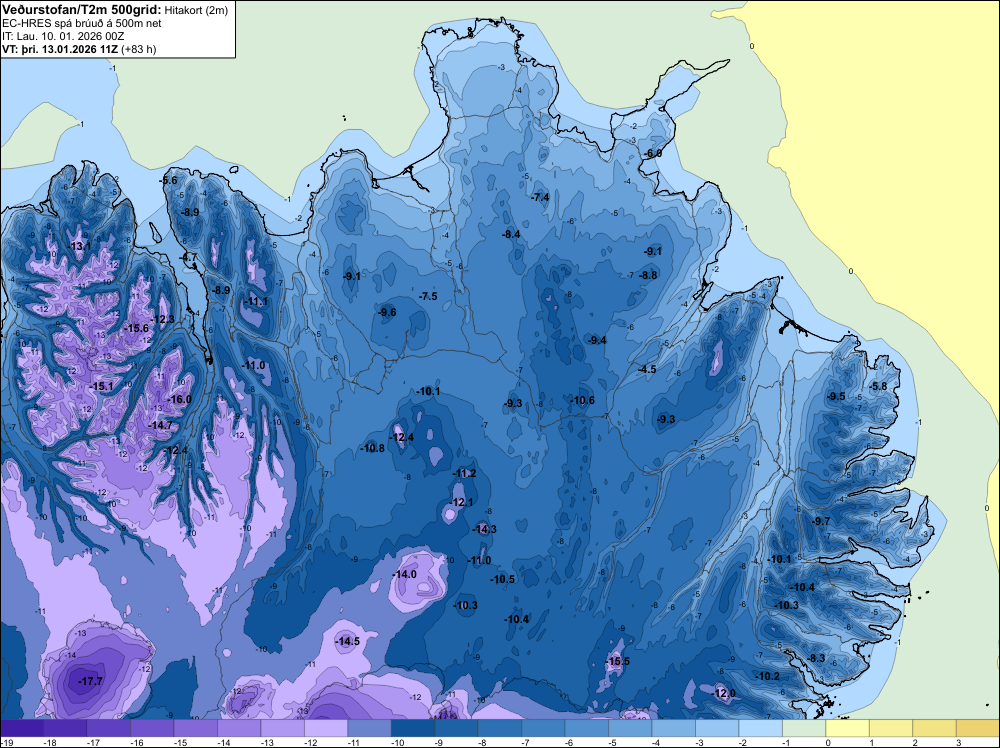Click legend swatch between -18 and -17
This screenshot has width=1000, height=748.
(65, 728)
